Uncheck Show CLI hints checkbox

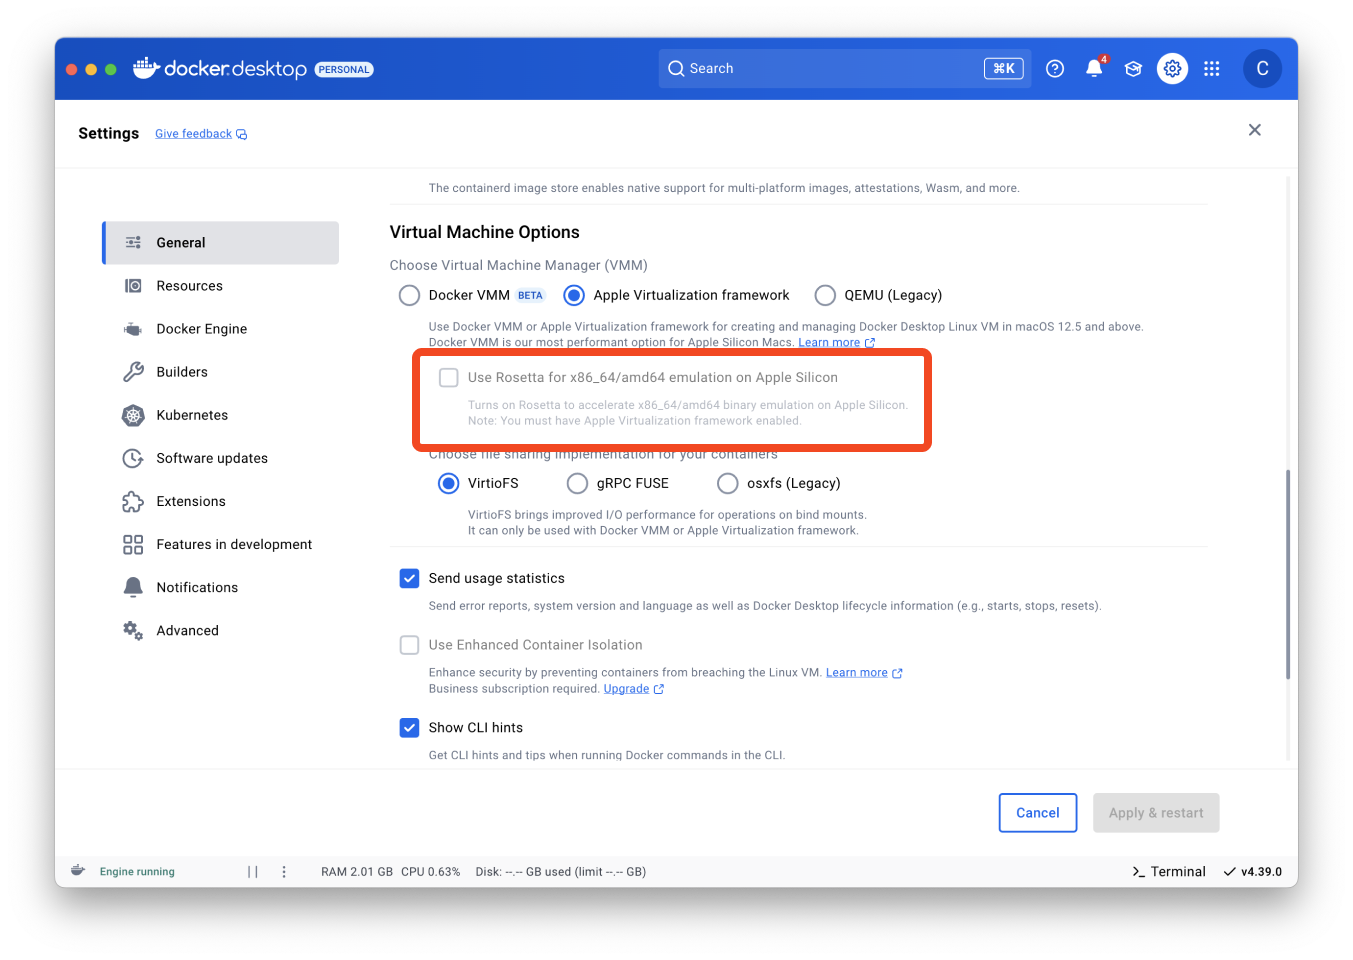click(x=409, y=727)
